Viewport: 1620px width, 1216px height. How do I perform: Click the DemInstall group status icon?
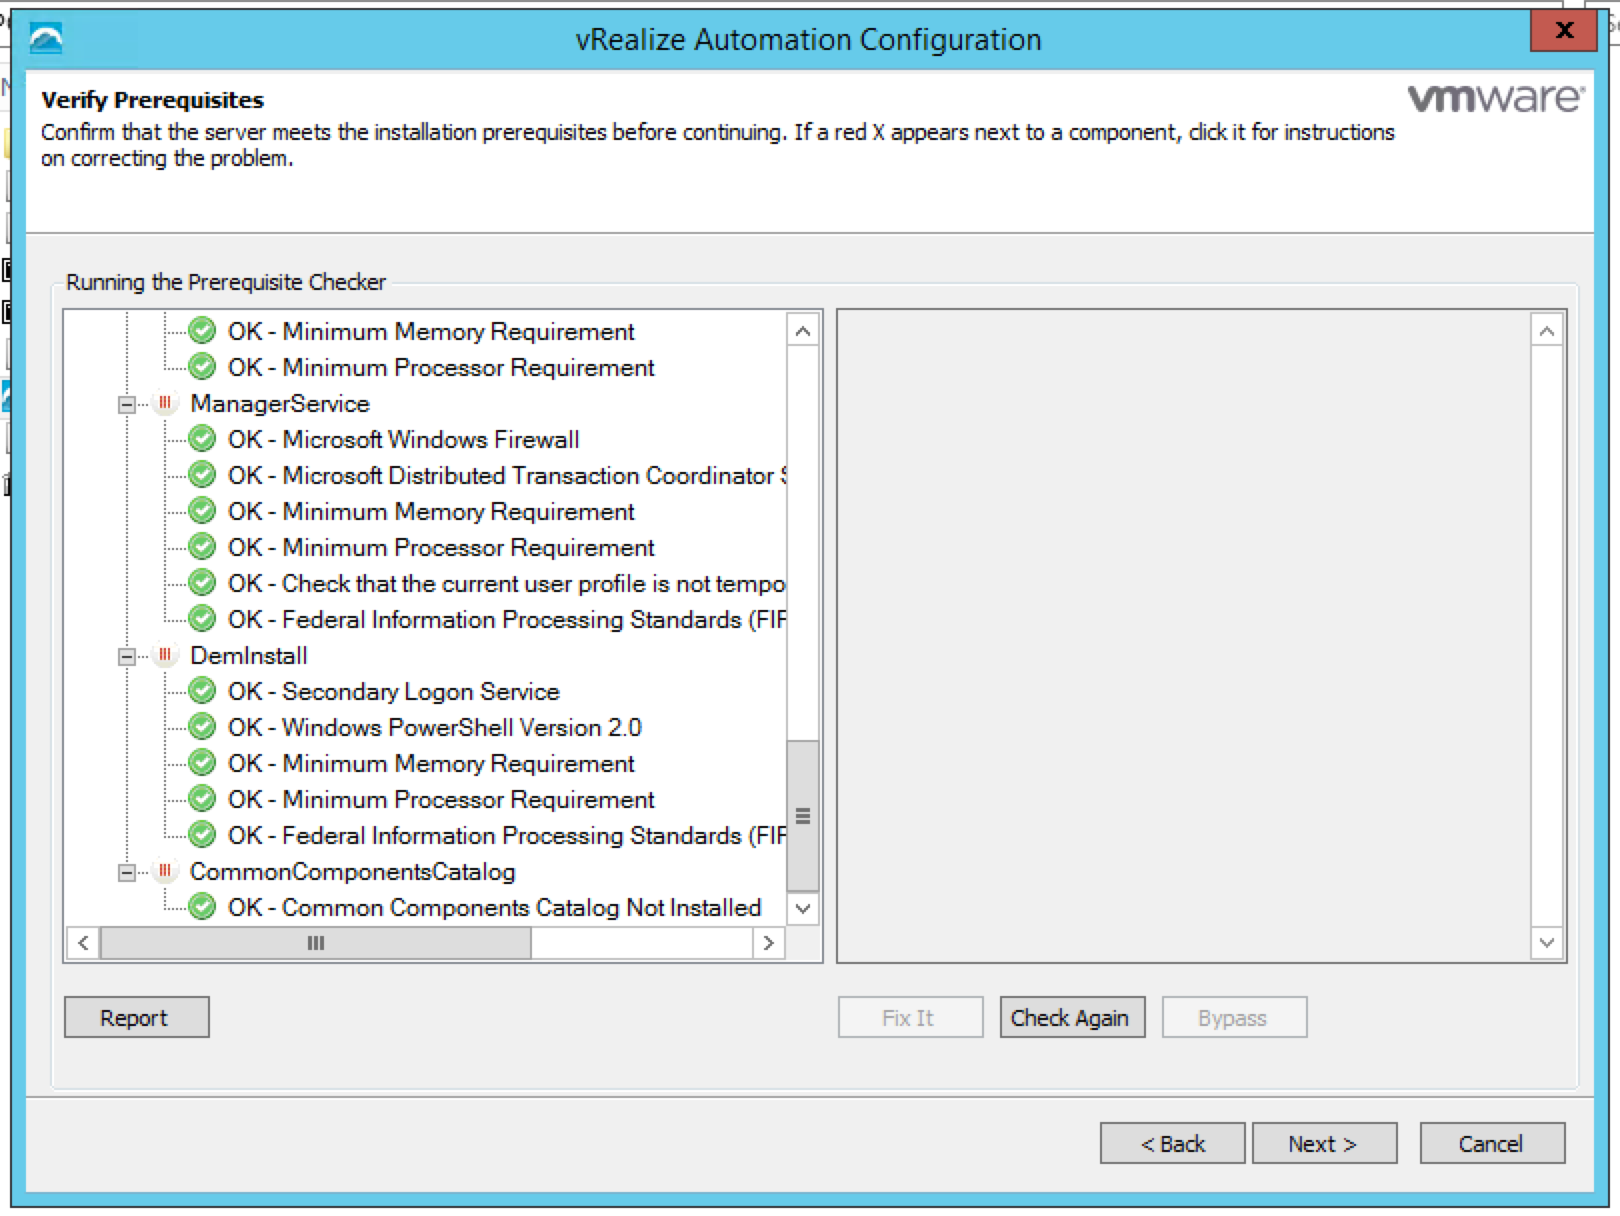165,655
